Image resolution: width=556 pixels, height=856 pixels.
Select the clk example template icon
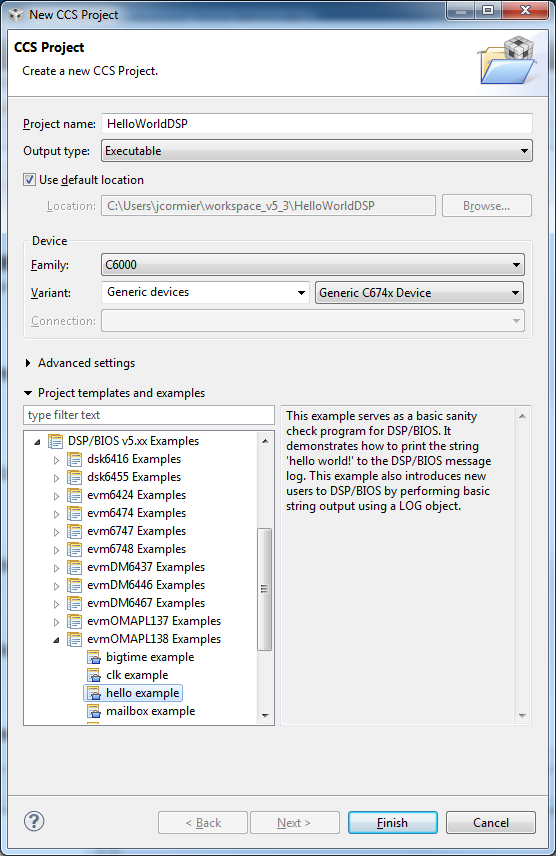(94, 675)
